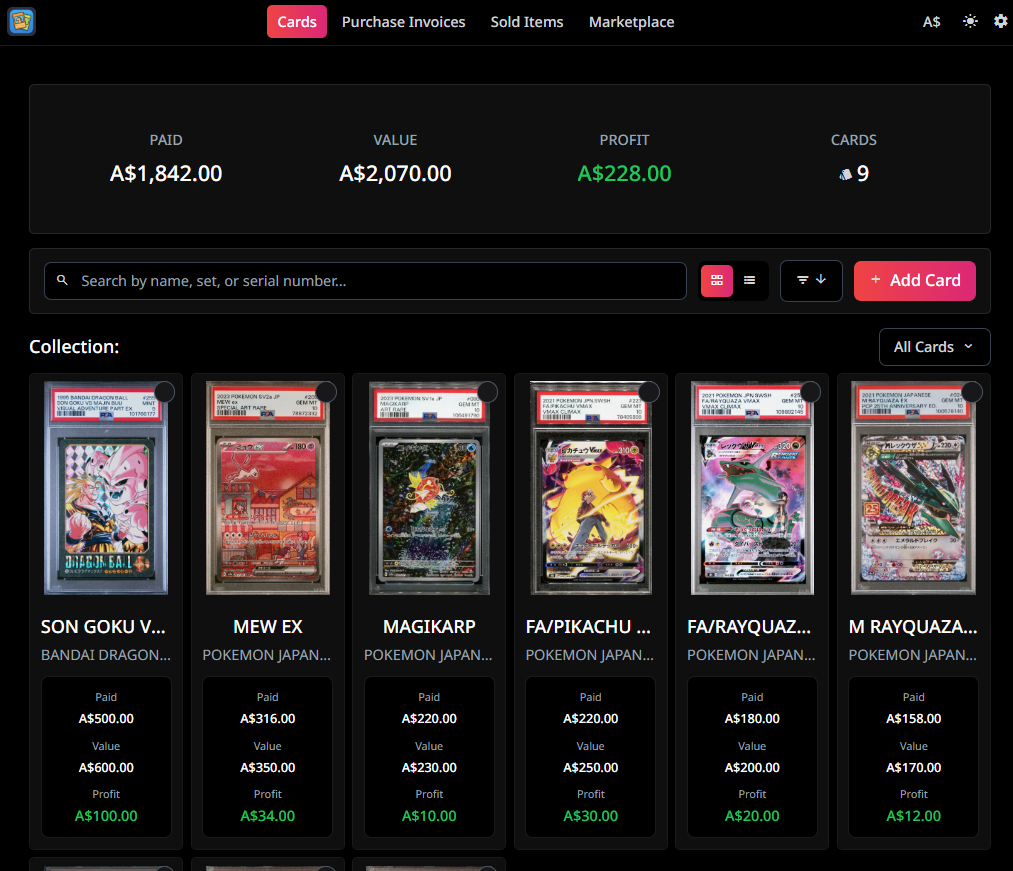Open the FA/Pikachu VMAX card thumbnail
This screenshot has height=871, width=1013.
(x=590, y=488)
